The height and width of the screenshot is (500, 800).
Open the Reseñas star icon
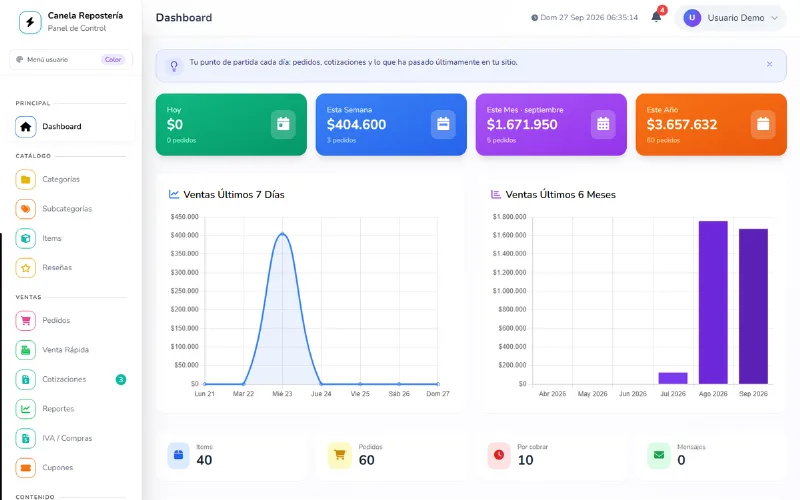pyautogui.click(x=26, y=268)
